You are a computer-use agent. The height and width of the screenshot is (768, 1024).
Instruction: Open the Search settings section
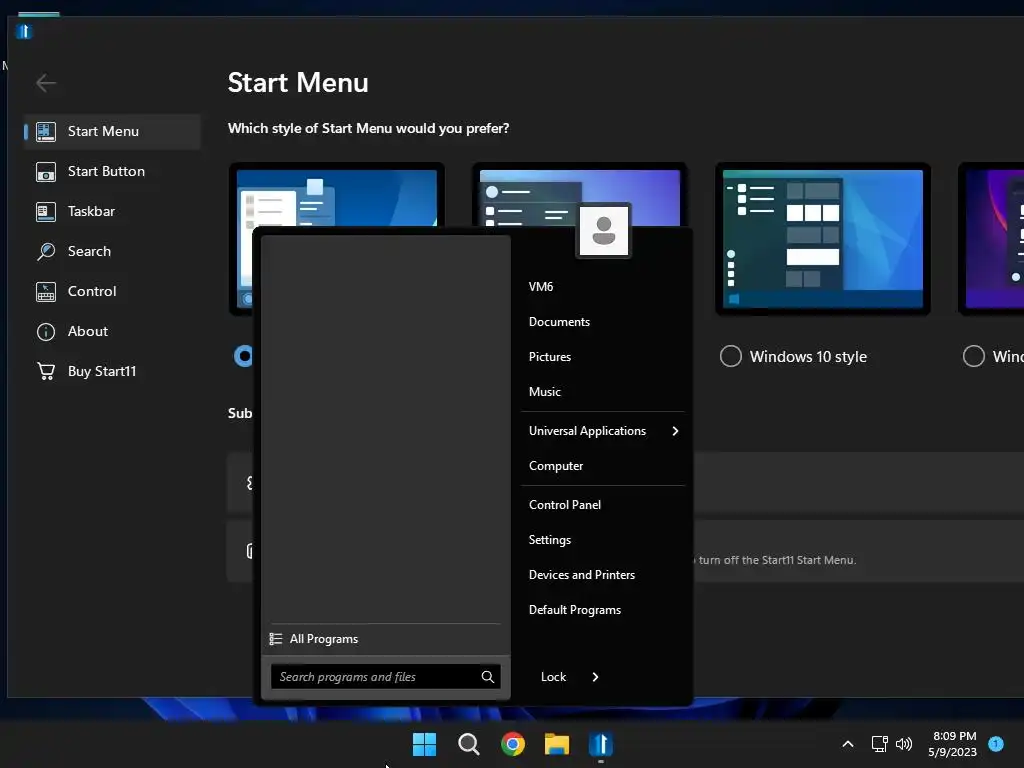[x=112, y=251]
